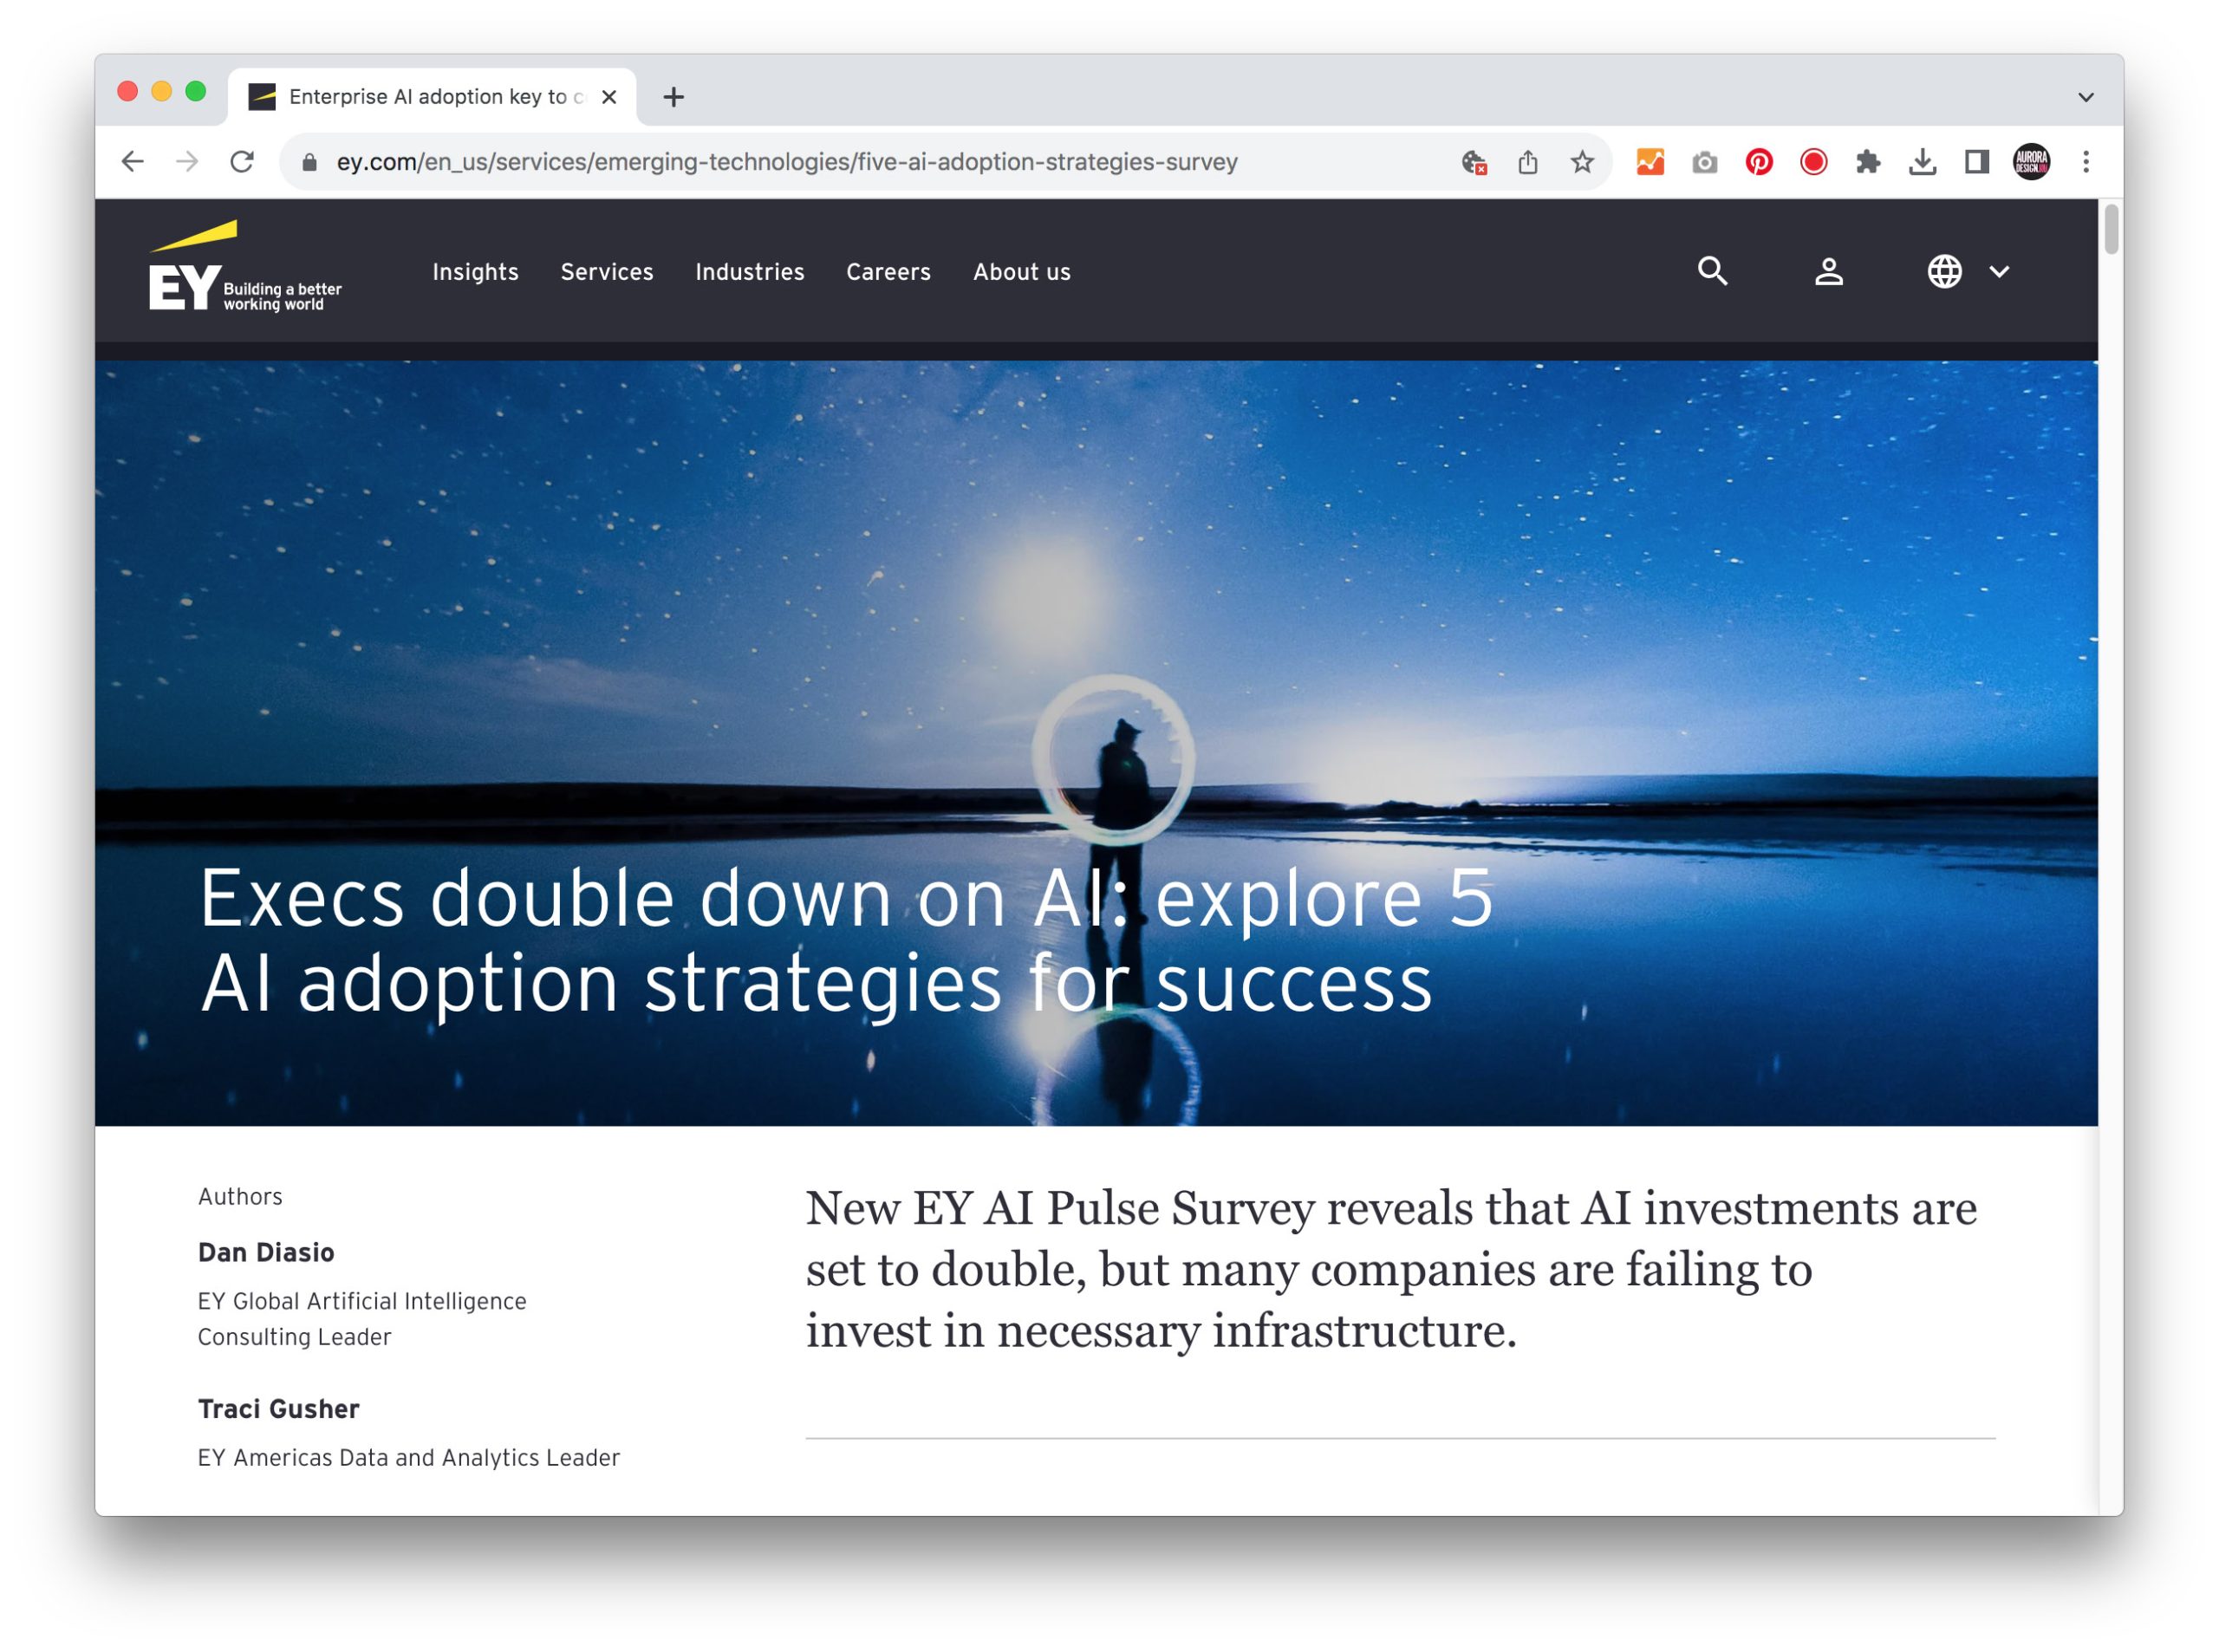Click the 'Authors' label
Screen dimensions: 2219x1652
(240, 1196)
